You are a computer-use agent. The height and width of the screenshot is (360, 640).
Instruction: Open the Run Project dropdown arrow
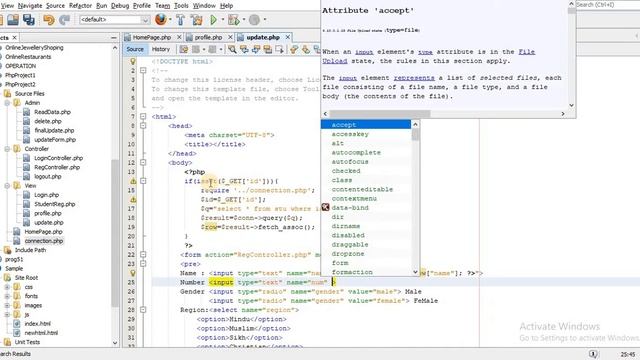(223, 19)
